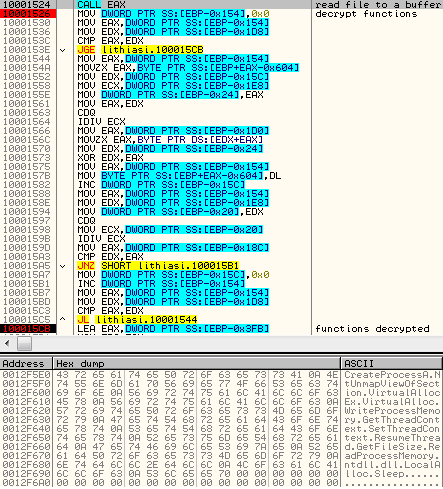
Task: Click the horizontal scrollbar left arrow
Action: pos(7,343)
